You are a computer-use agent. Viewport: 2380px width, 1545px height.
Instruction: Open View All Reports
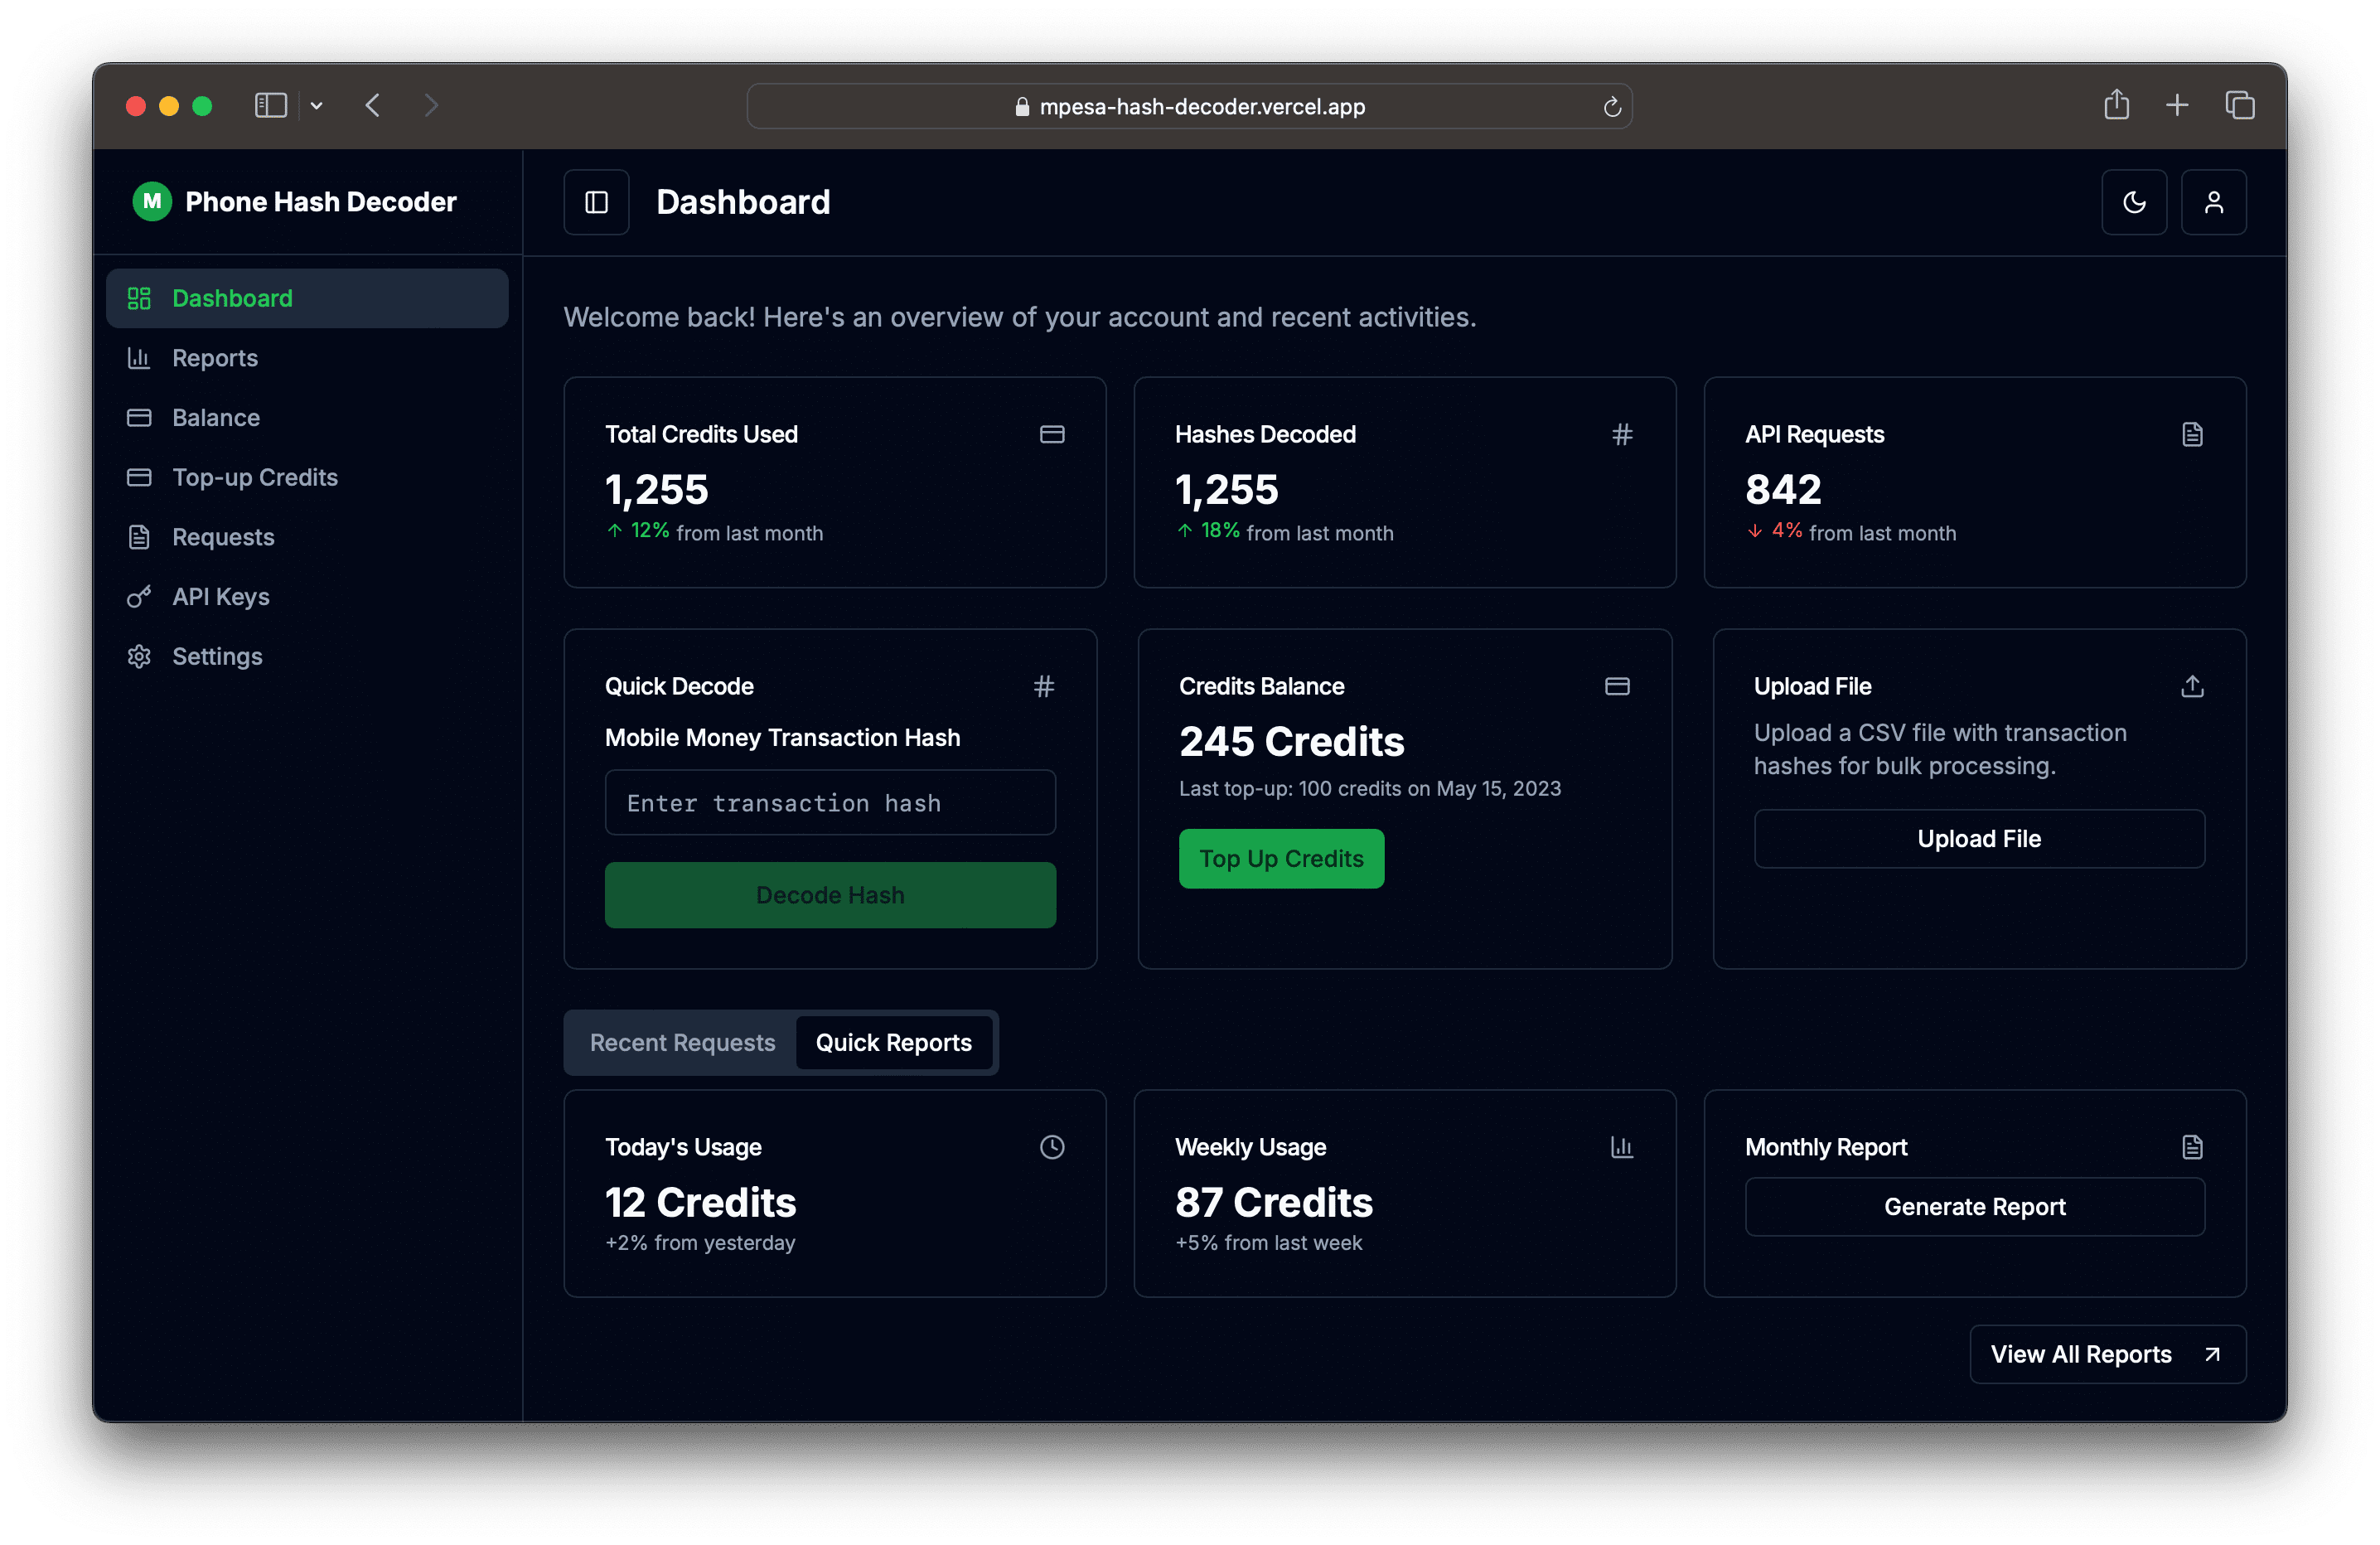pos(2106,1354)
